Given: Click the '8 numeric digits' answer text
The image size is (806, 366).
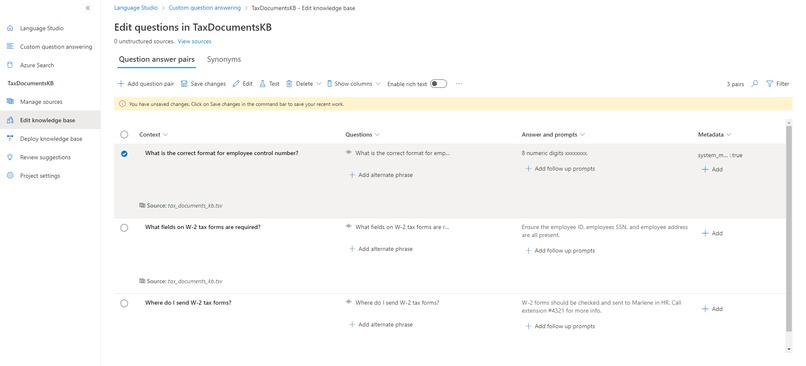Looking at the screenshot, I should [x=555, y=153].
